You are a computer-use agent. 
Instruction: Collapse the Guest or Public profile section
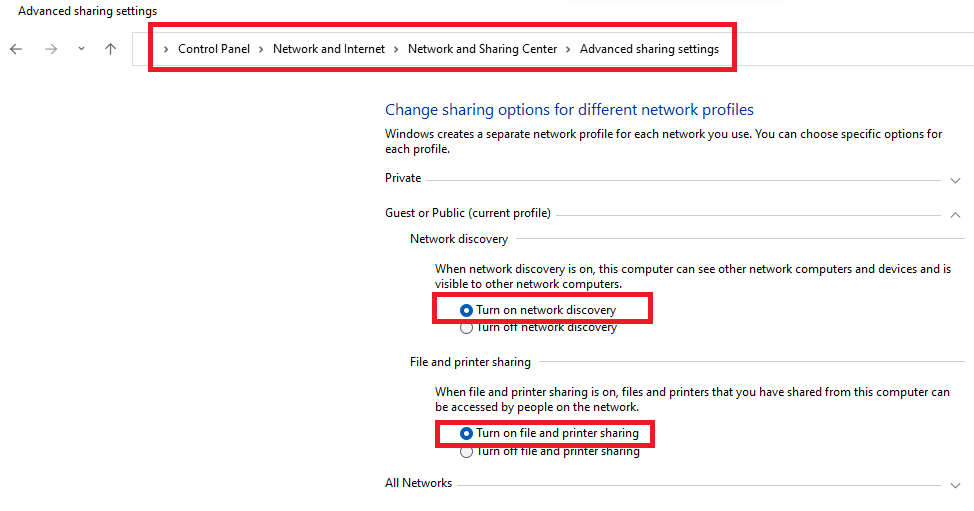[955, 215]
